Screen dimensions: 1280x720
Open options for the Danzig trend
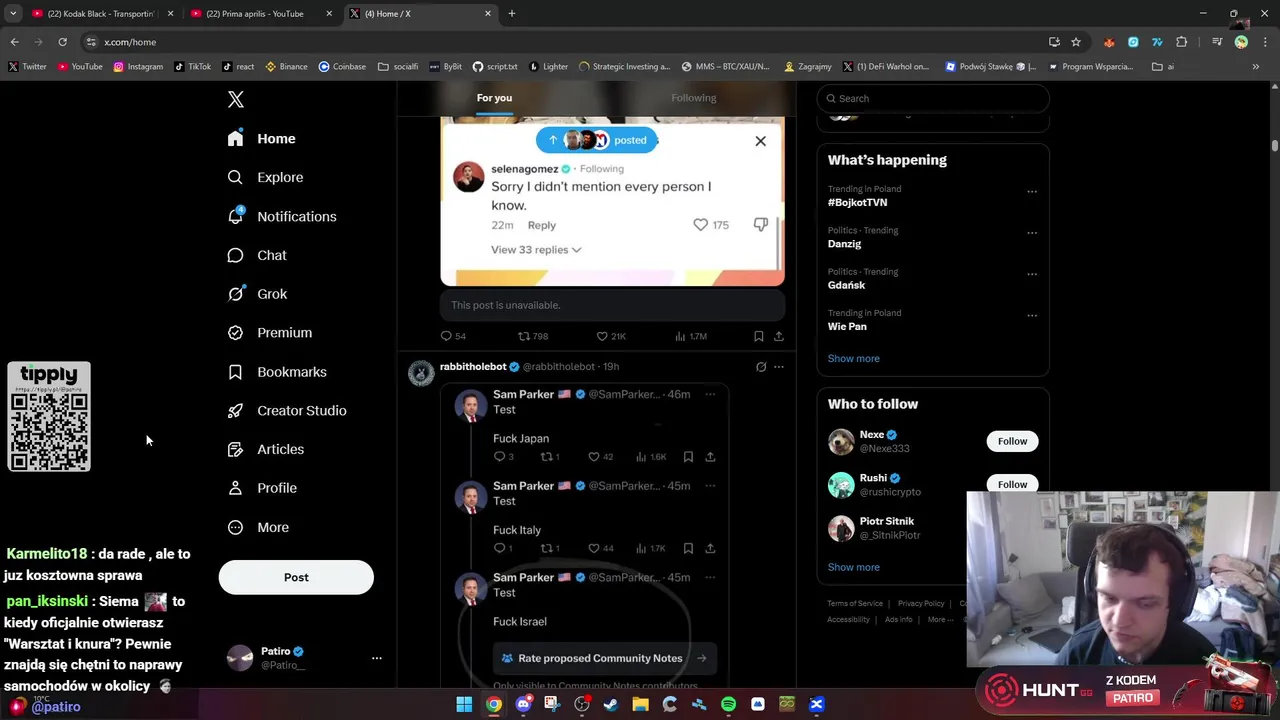(1032, 233)
